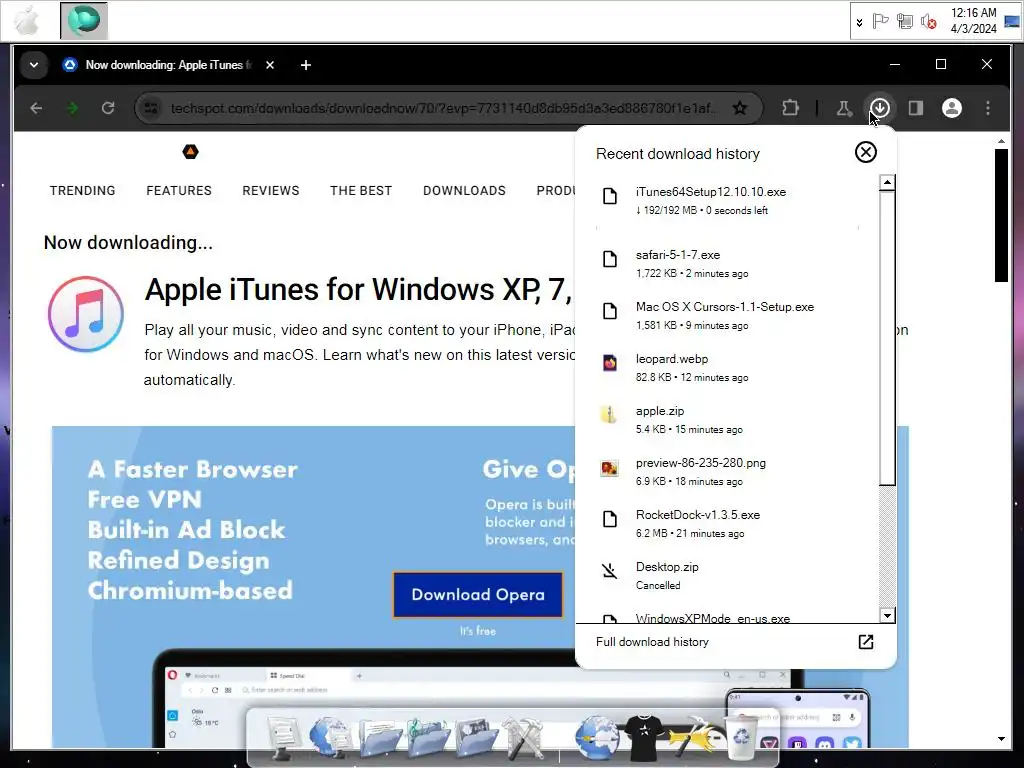Screen dimensions: 1024x768
Task: Open the Extensions puzzle icon
Action: click(x=790, y=108)
